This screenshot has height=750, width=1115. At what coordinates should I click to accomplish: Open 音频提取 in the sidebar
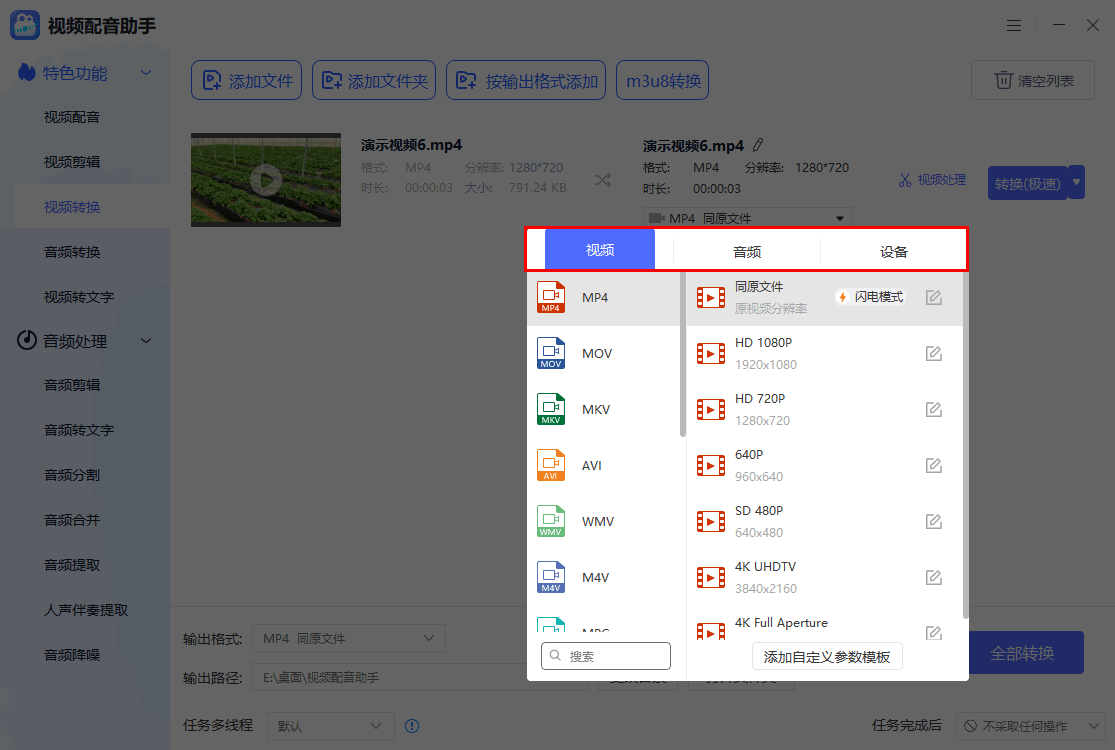pos(72,565)
